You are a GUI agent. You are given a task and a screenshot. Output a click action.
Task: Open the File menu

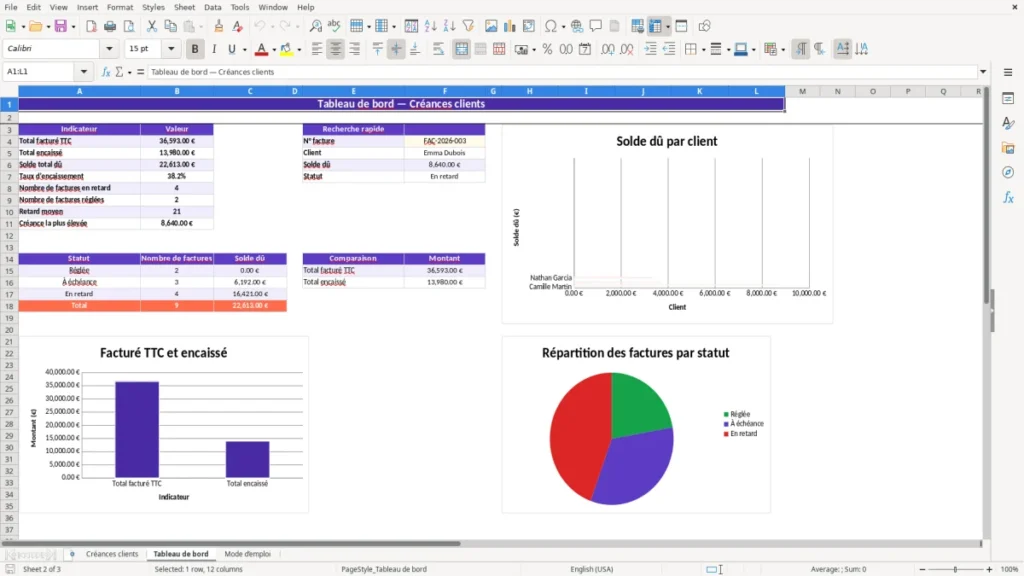pos(11,7)
